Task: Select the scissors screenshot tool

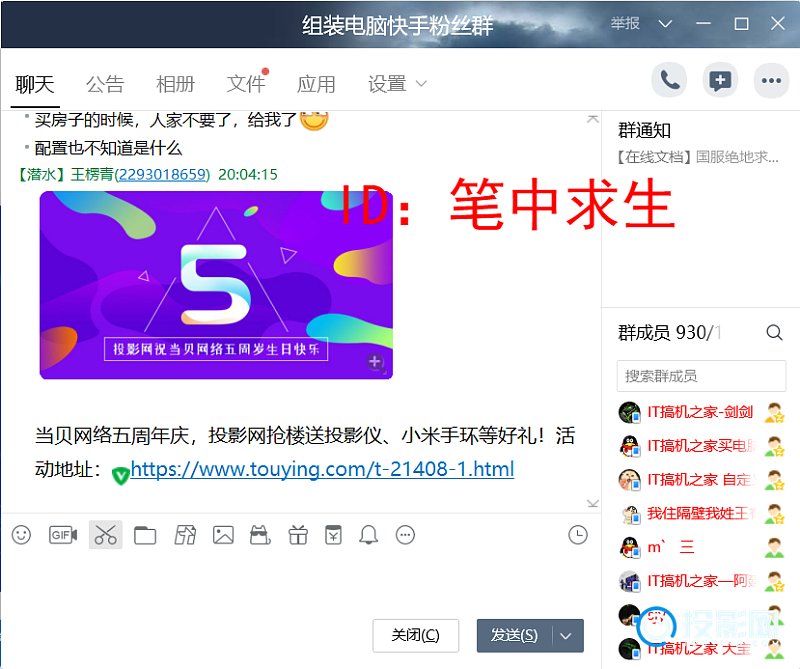Action: click(106, 535)
